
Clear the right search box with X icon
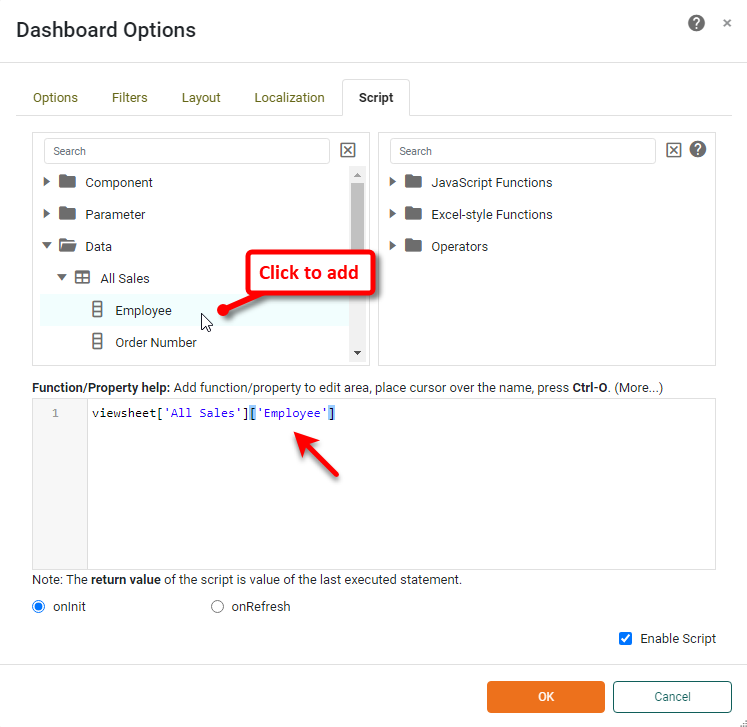[674, 151]
